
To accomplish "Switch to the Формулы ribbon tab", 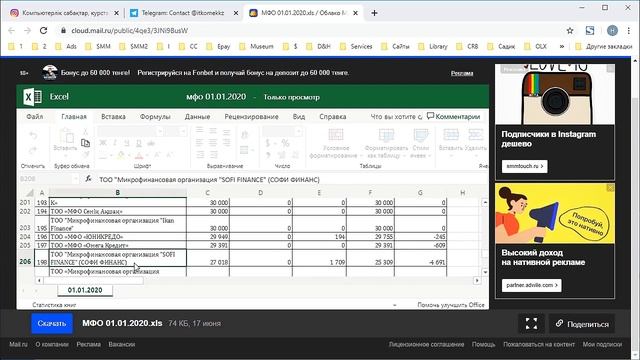I will [155, 116].
